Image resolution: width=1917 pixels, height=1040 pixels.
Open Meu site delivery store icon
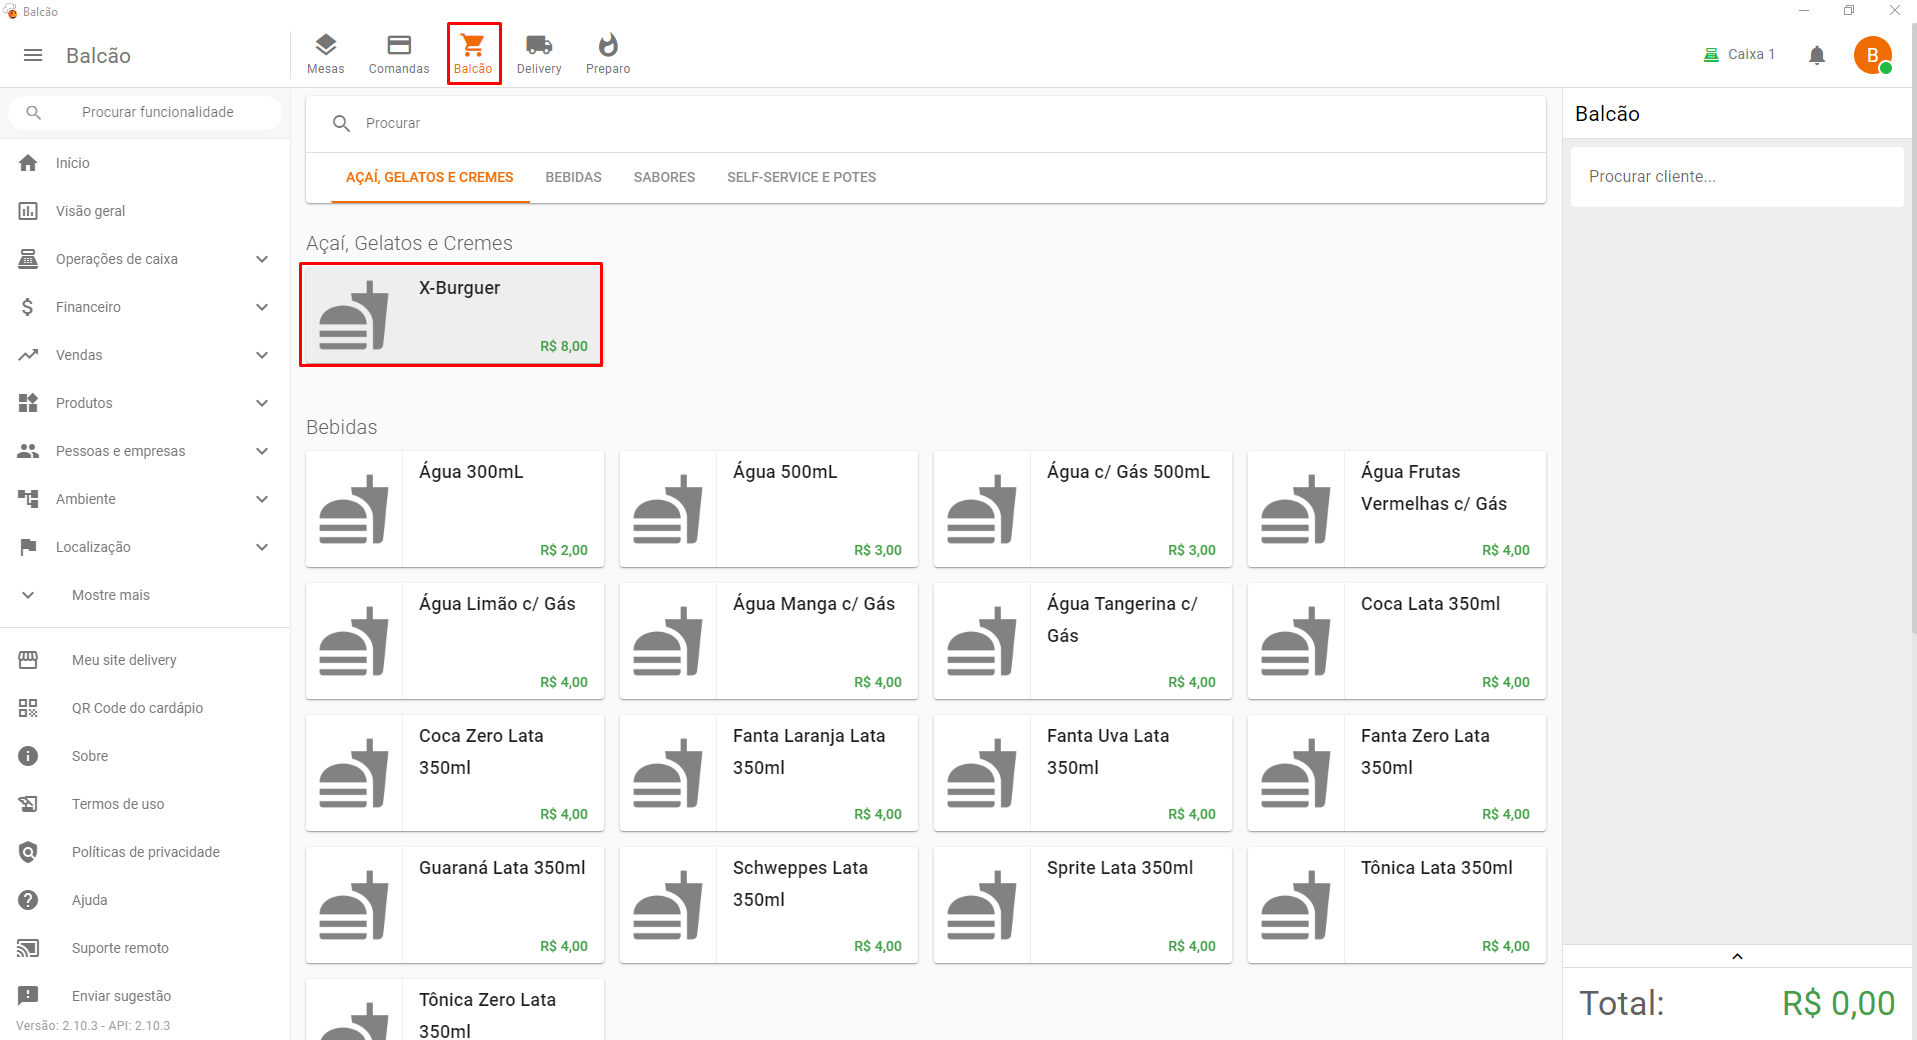click(28, 660)
